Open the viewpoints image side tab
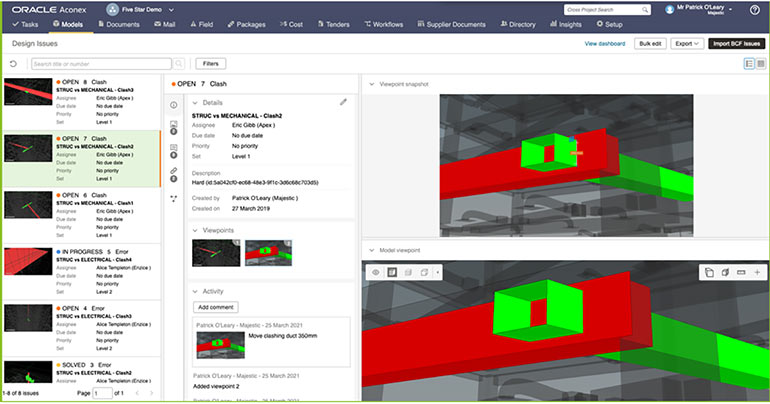Screen dimensions: 770x404 [173, 127]
